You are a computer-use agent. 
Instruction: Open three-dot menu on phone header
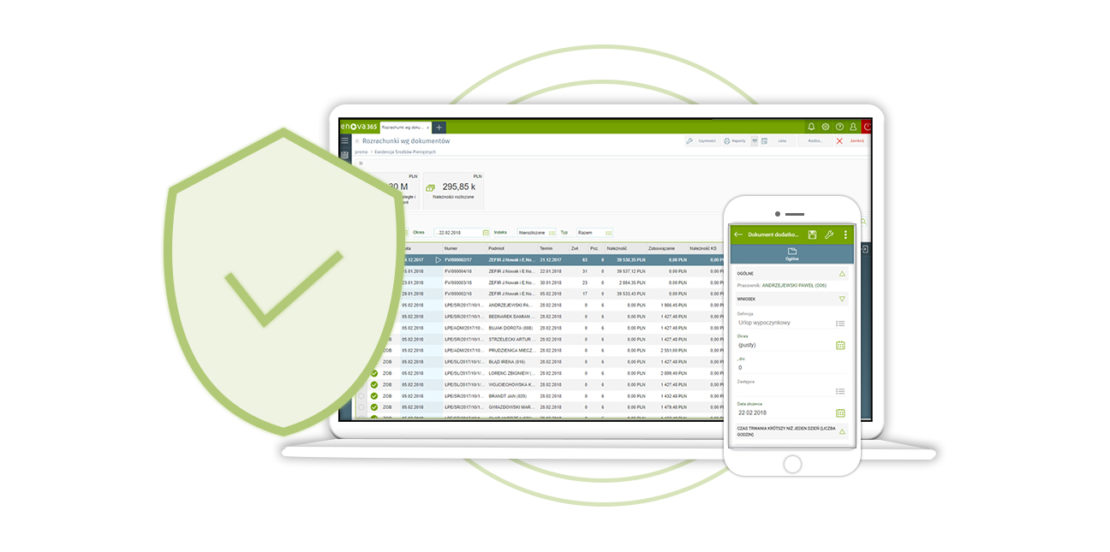click(x=846, y=234)
